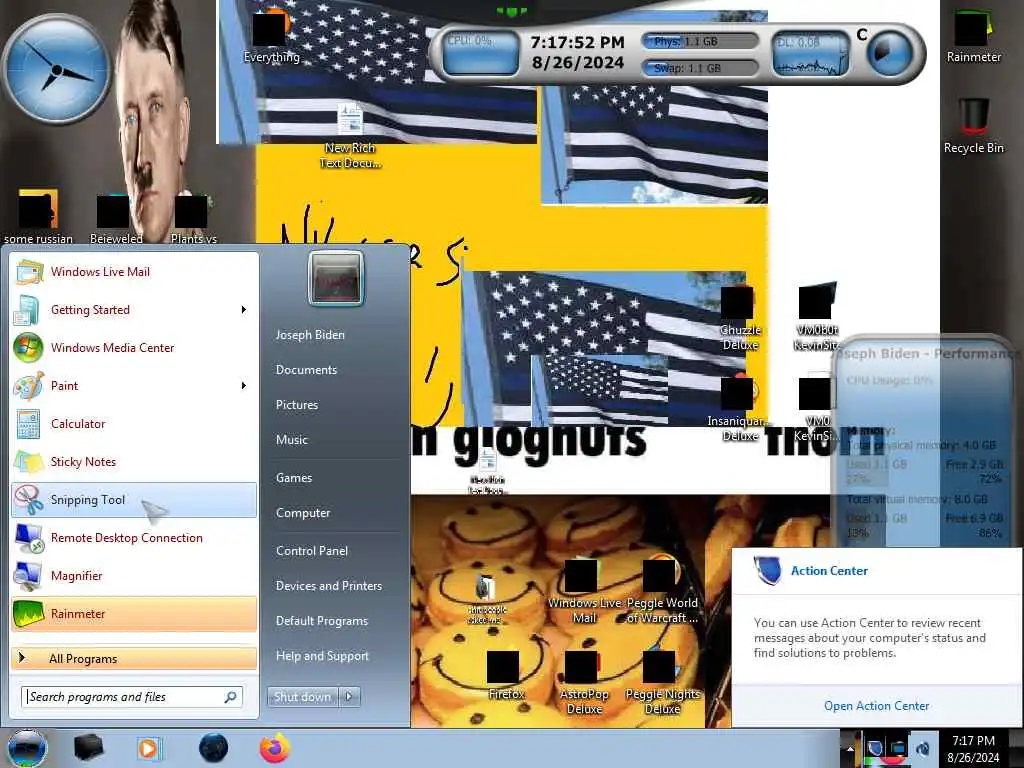The image size is (1024, 768).
Task: Open Pictures from the Start menu
Action: [x=296, y=405]
